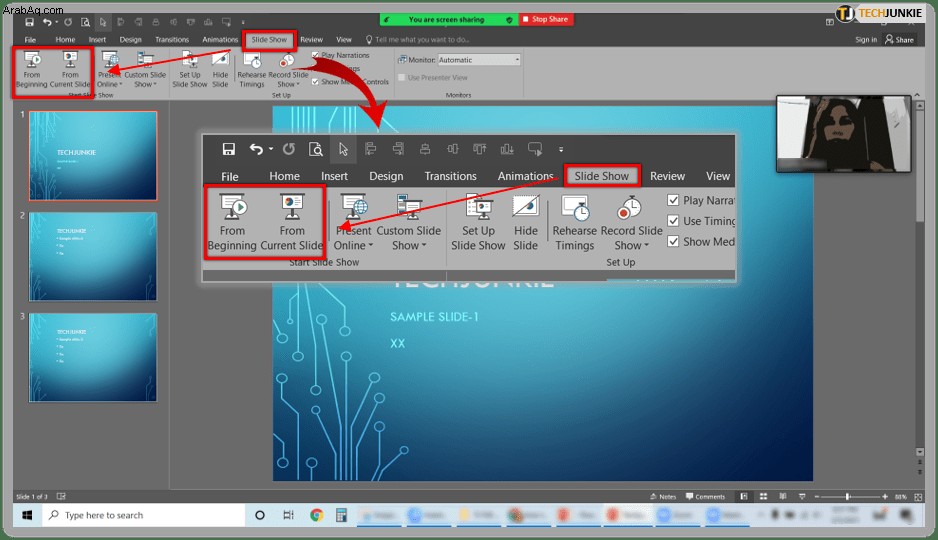The height and width of the screenshot is (540, 938).
Task: Click Undo arrow in the magnified toolbar inset
Action: pyautogui.click(x=256, y=149)
